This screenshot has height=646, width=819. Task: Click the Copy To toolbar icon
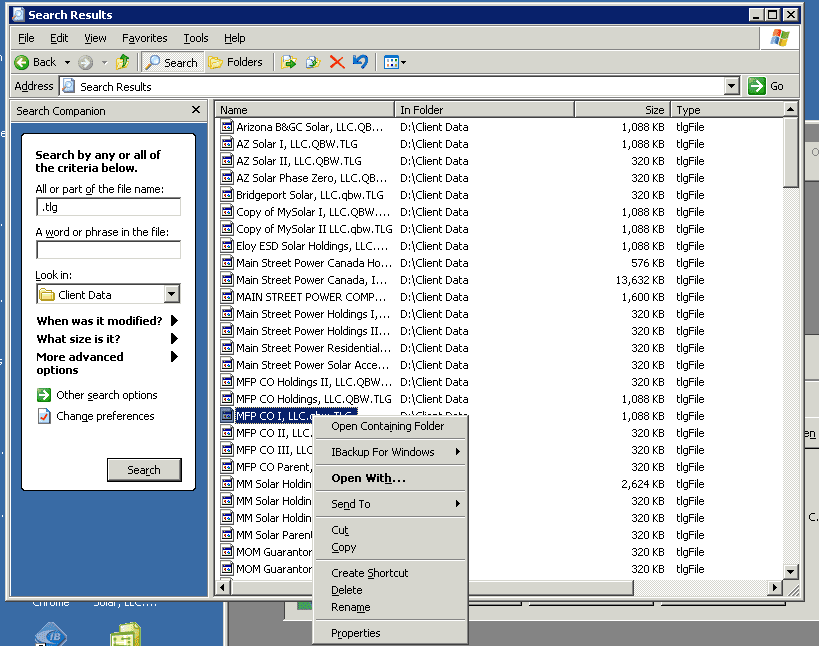click(x=311, y=61)
